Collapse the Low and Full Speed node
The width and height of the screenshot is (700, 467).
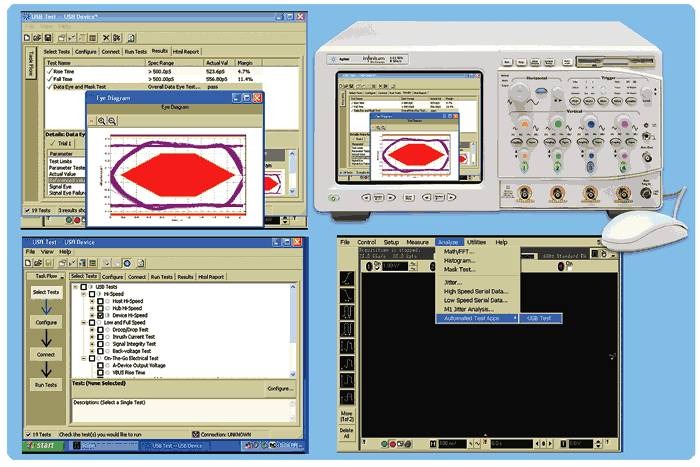coord(83,322)
